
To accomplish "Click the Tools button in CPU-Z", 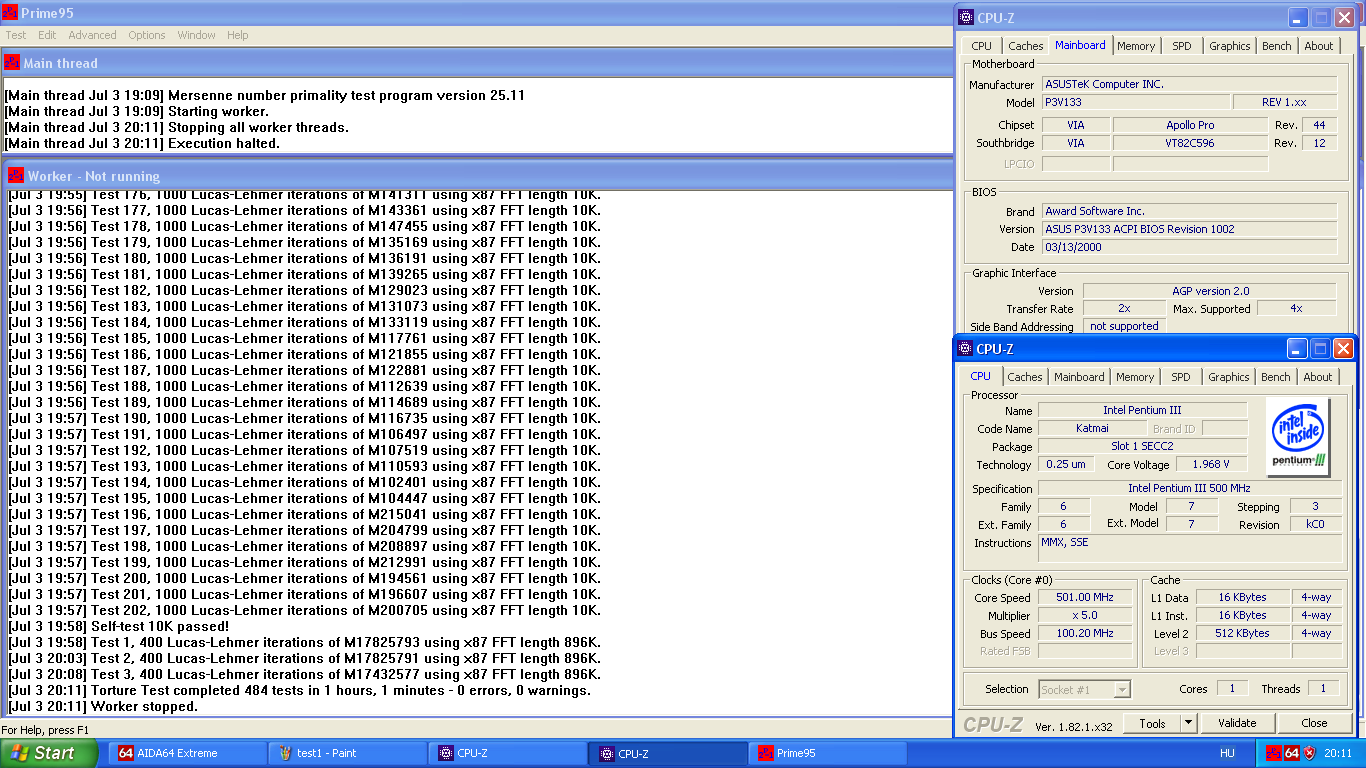I will click(1152, 723).
